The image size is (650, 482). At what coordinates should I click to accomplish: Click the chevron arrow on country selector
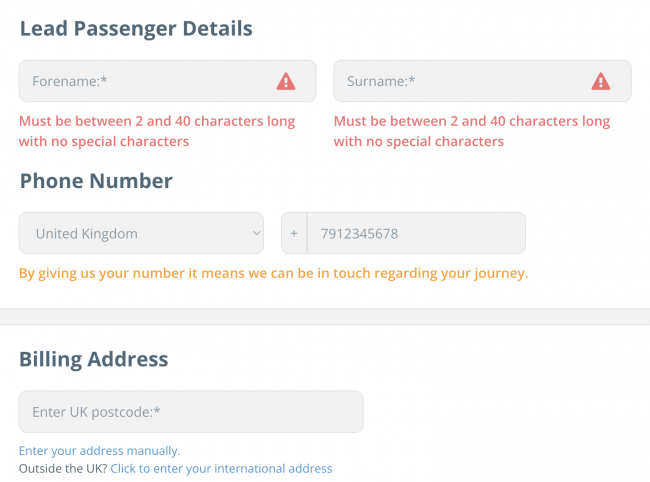pos(256,233)
